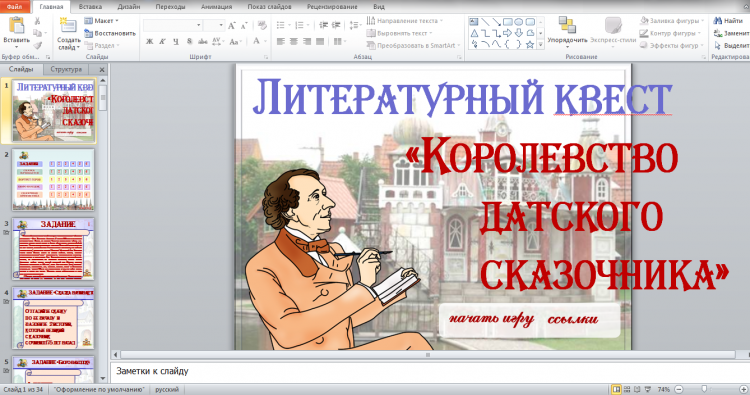Image resolution: width=750 pixels, height=395 pixels.
Task: Toggle underline formatting (Ч)
Action: coord(176,42)
